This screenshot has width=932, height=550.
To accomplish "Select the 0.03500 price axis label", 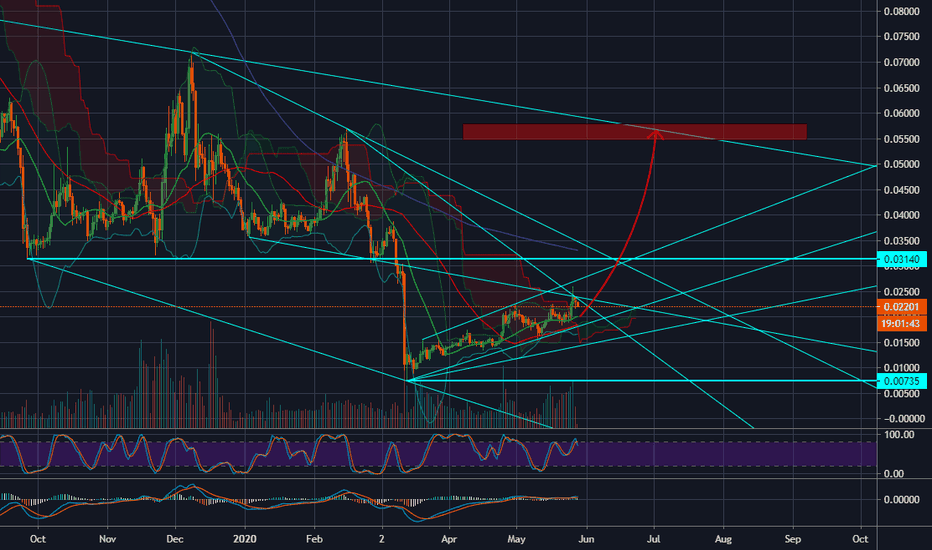I will [902, 241].
